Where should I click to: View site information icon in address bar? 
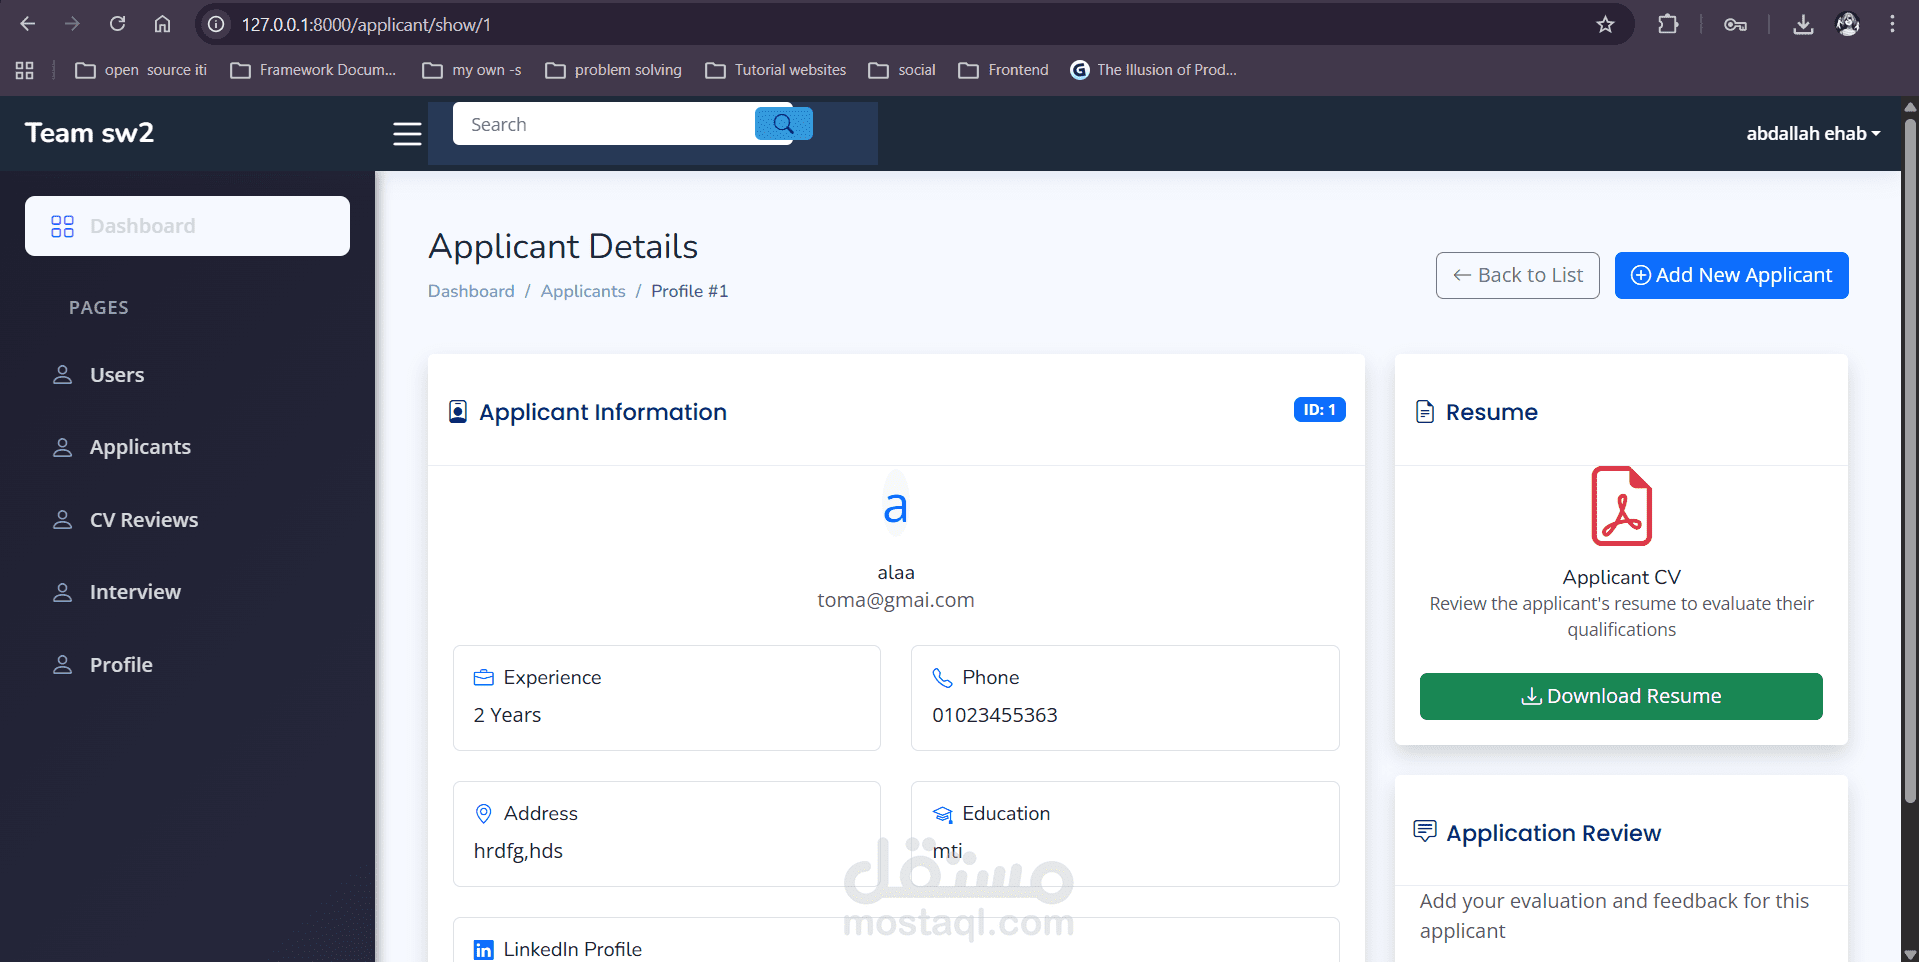(216, 24)
